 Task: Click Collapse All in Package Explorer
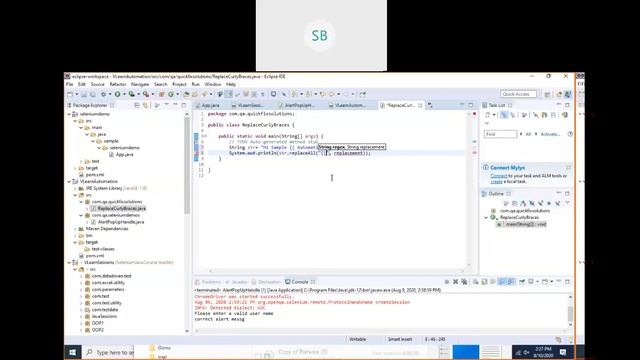(x=137, y=105)
